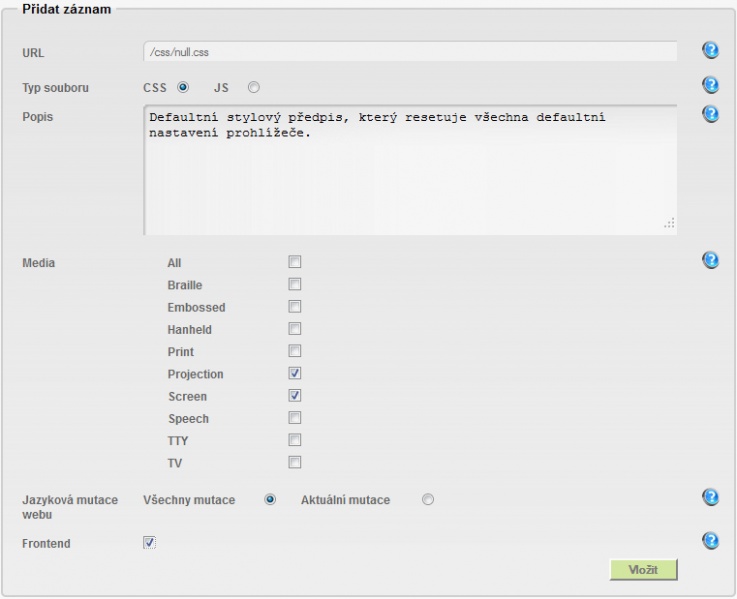Click the Vložit submit button
This screenshot has width=737, height=599.
click(x=643, y=570)
